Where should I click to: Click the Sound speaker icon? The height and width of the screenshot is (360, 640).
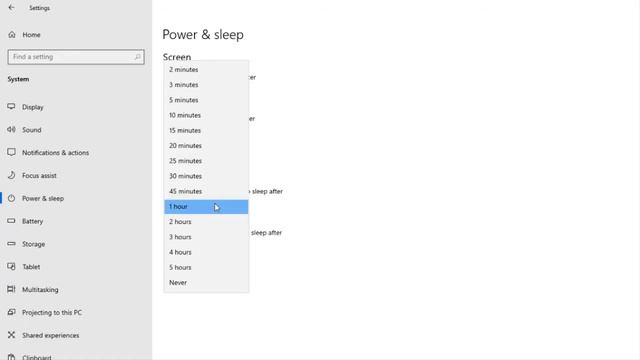tap(11, 129)
